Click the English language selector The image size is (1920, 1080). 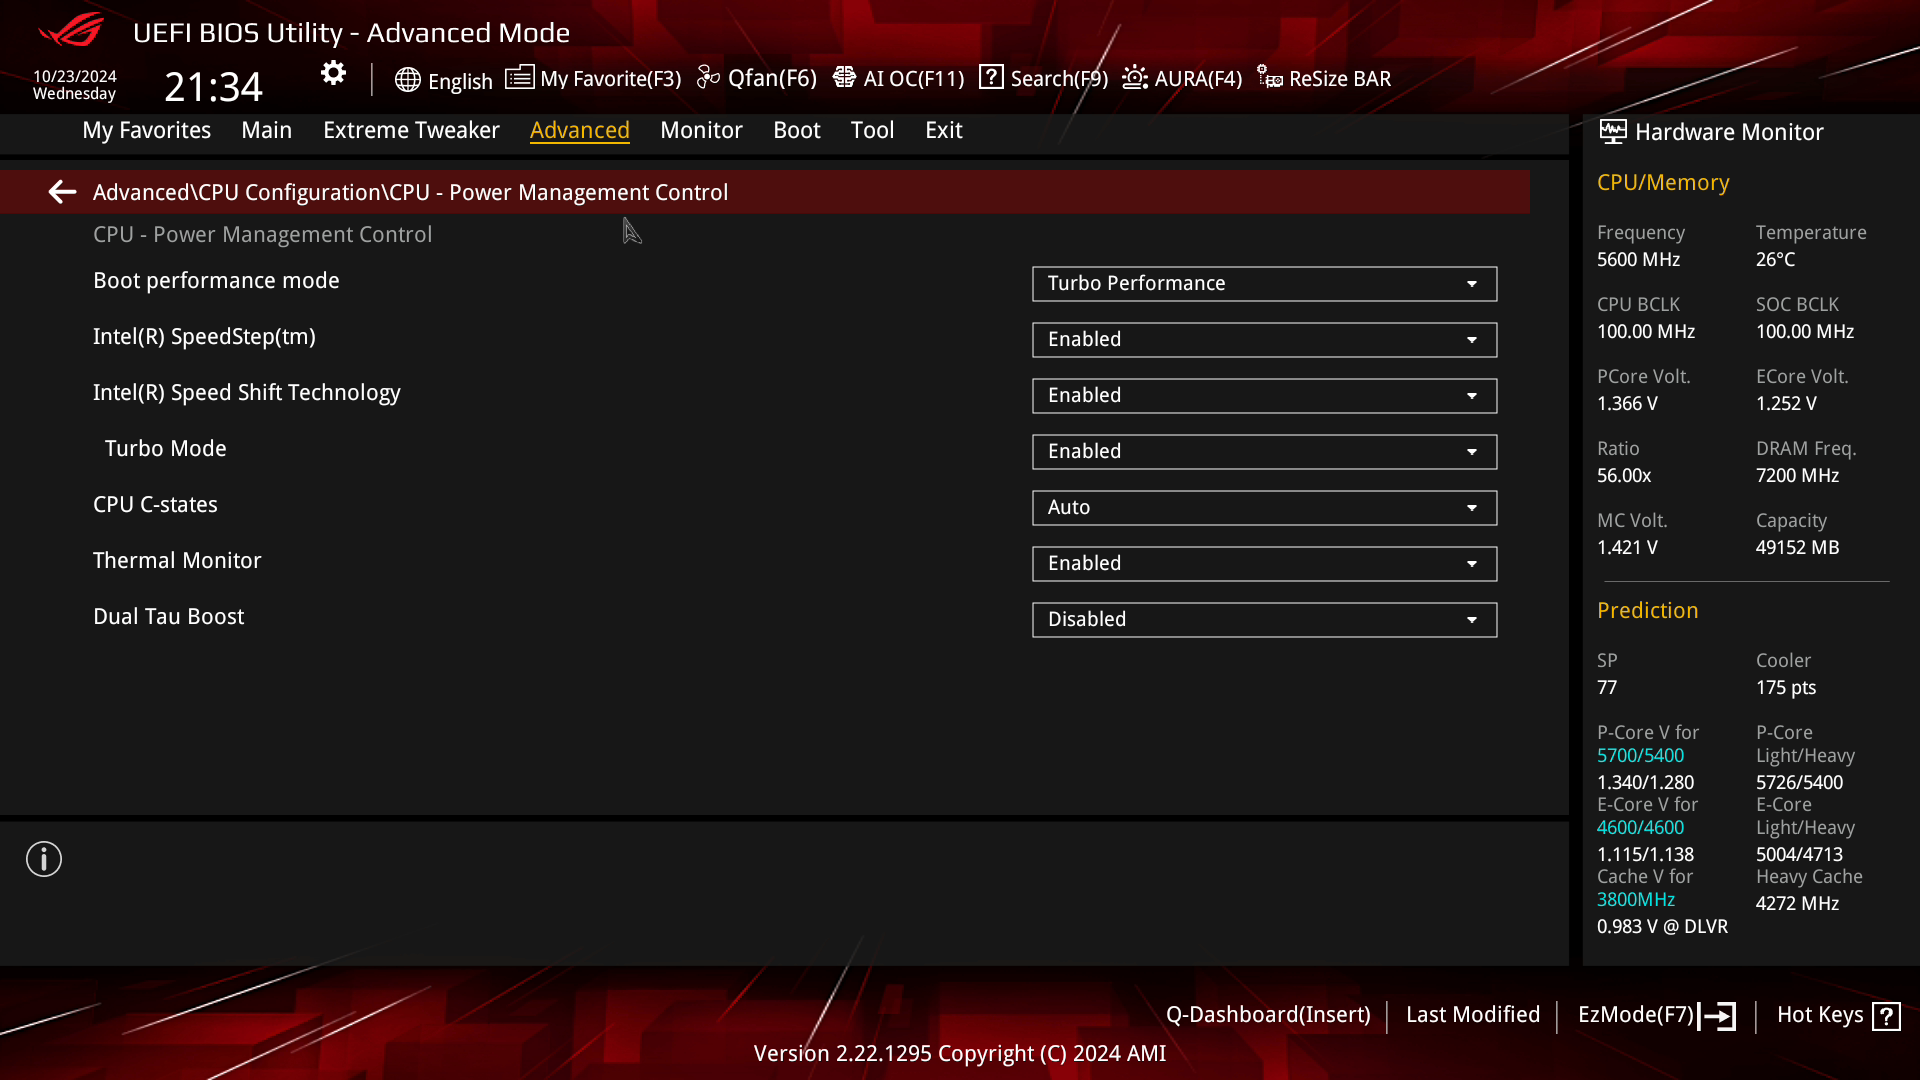pos(442,78)
